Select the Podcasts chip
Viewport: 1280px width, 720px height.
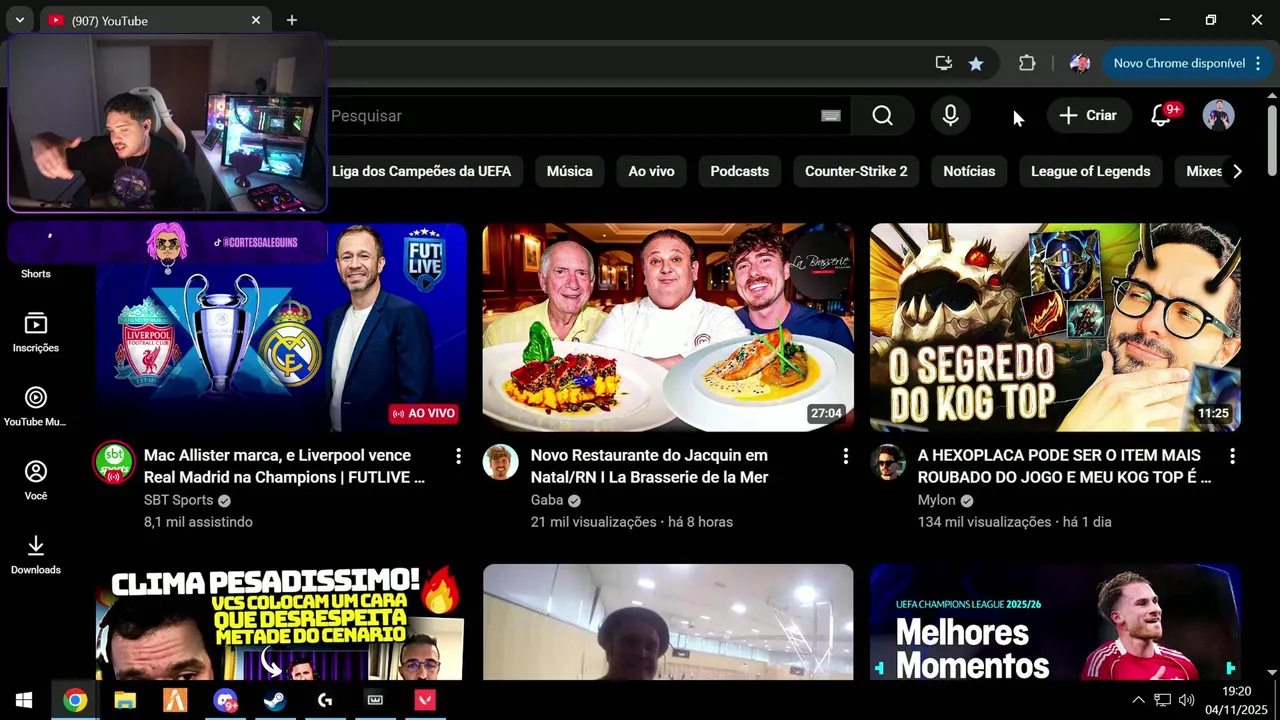click(739, 171)
